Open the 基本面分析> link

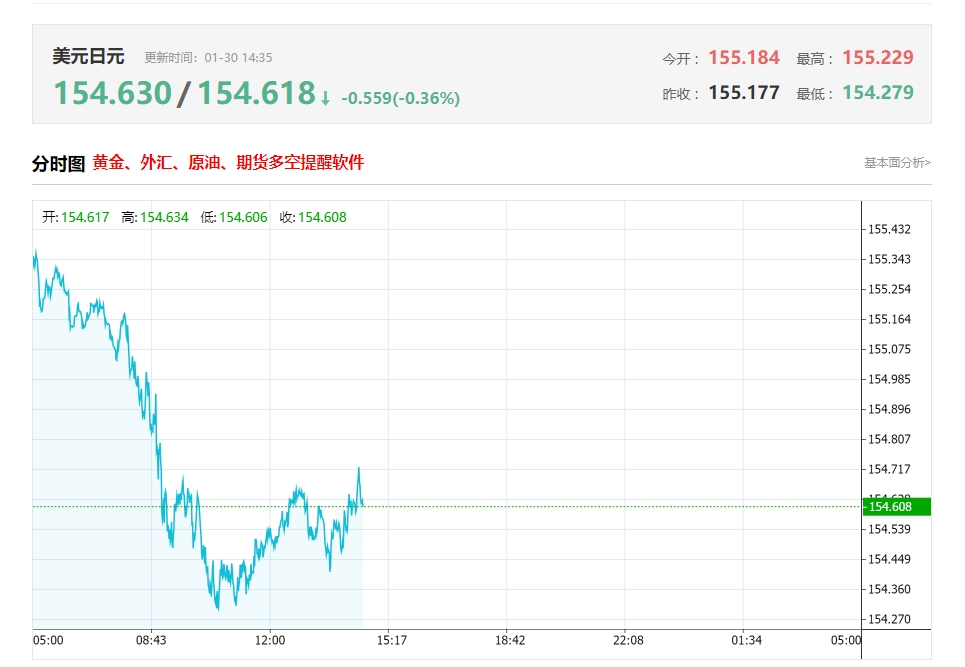897,162
